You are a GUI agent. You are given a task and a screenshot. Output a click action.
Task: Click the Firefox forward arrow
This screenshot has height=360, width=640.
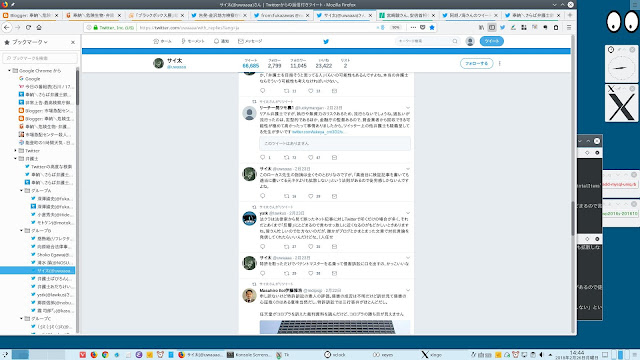click(x=18, y=27)
